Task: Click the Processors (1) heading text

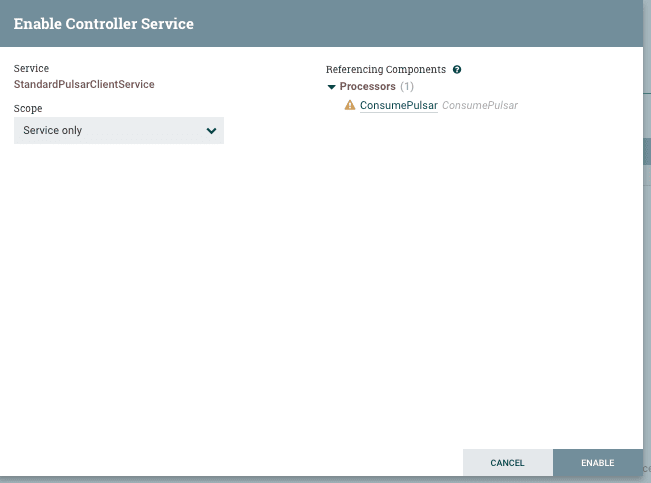Action: click(377, 86)
